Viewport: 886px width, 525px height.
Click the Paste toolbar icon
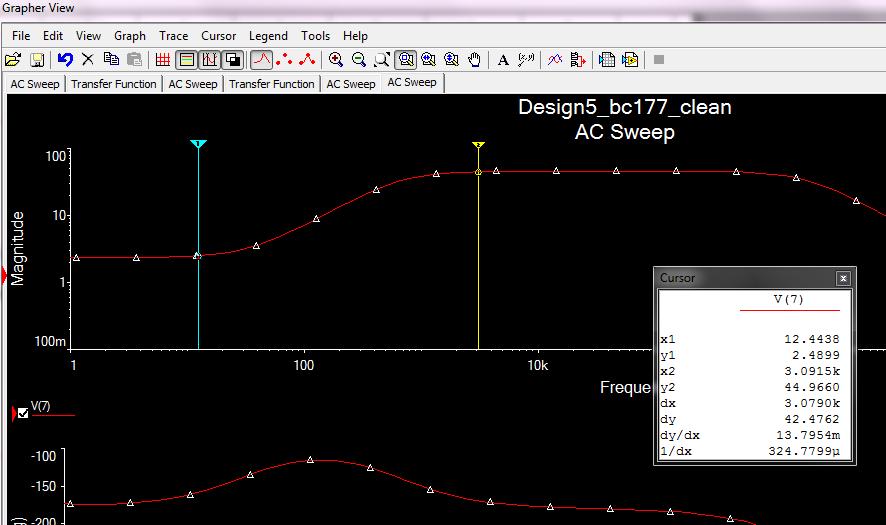point(134,59)
